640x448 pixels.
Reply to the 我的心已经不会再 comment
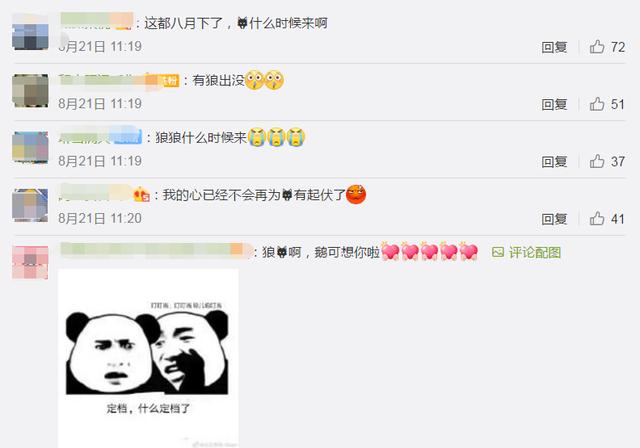point(554,219)
